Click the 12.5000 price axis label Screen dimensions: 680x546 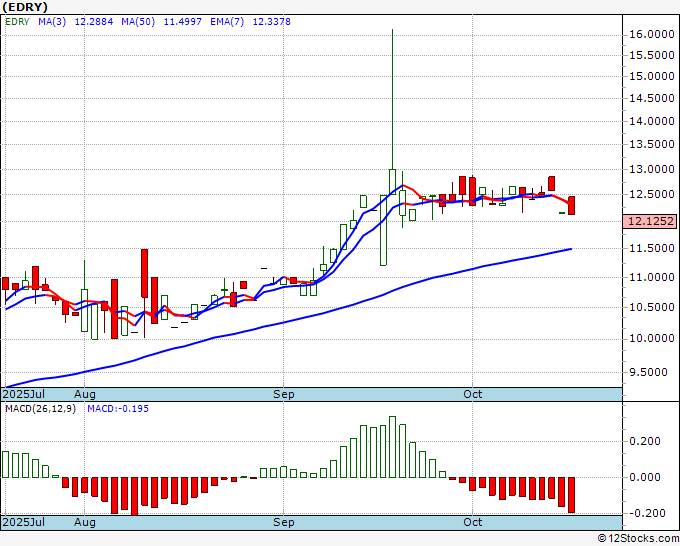tap(651, 194)
